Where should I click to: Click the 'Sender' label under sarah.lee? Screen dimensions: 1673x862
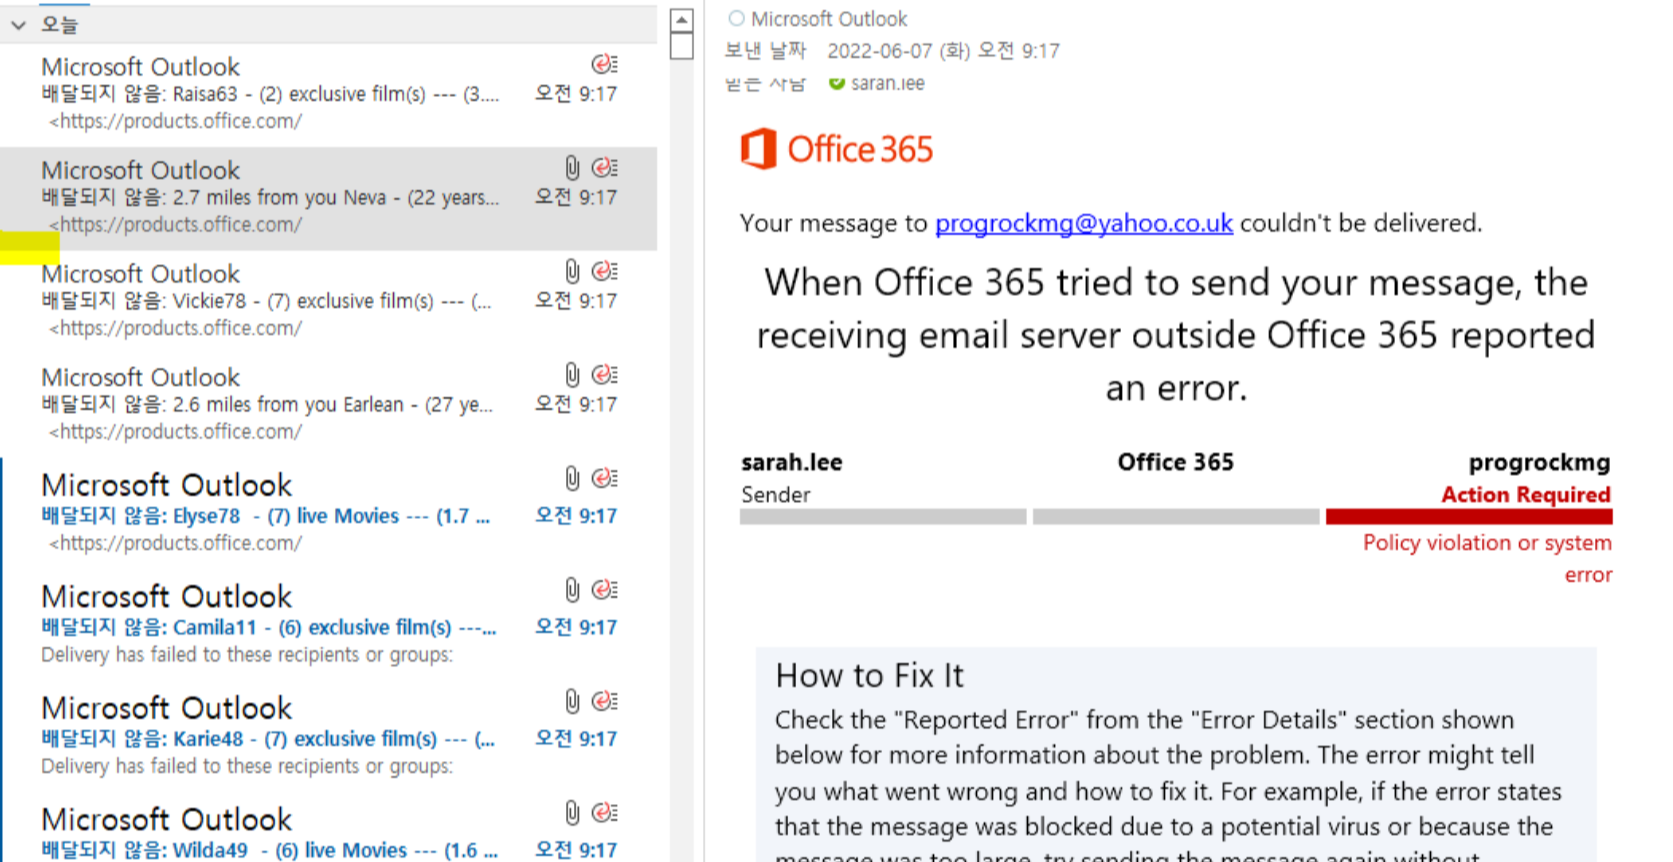[x=775, y=495]
